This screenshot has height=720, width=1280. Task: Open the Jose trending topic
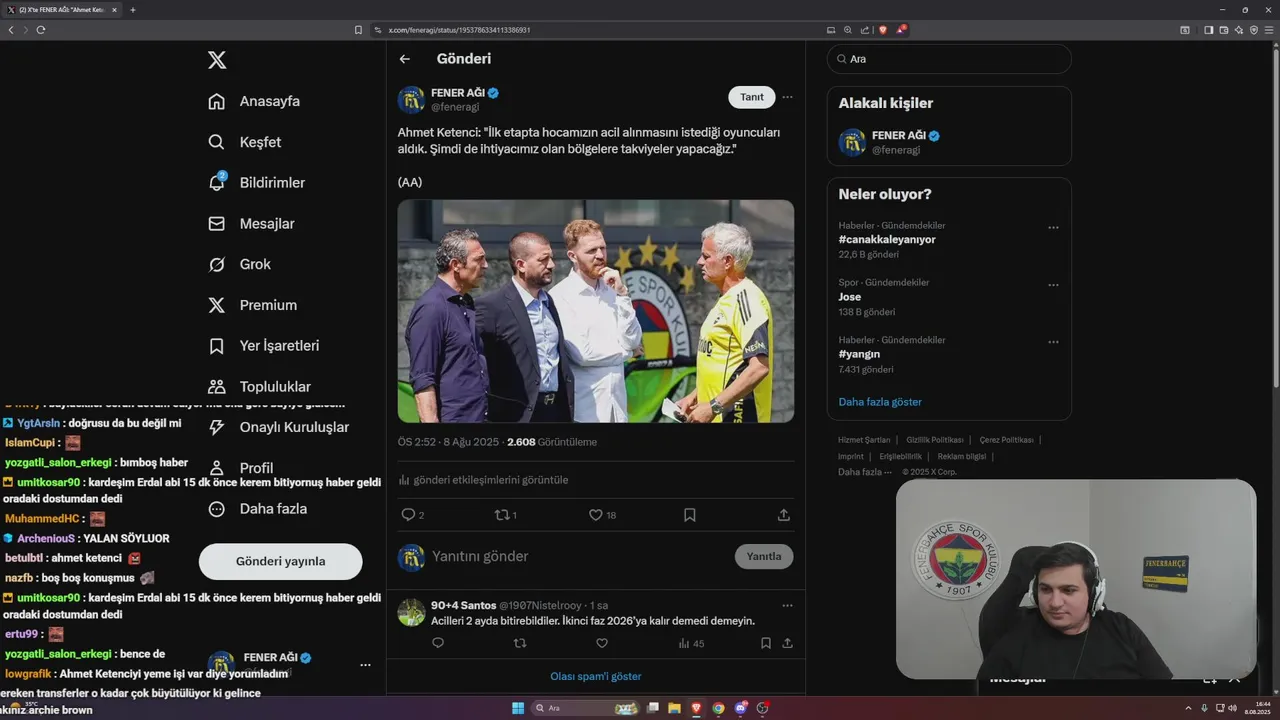coord(850,297)
